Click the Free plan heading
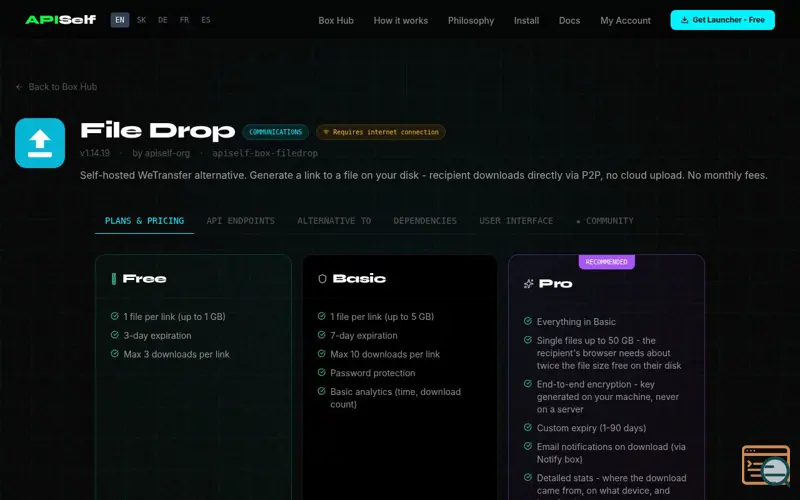This screenshot has height=500, width=800. click(144, 279)
